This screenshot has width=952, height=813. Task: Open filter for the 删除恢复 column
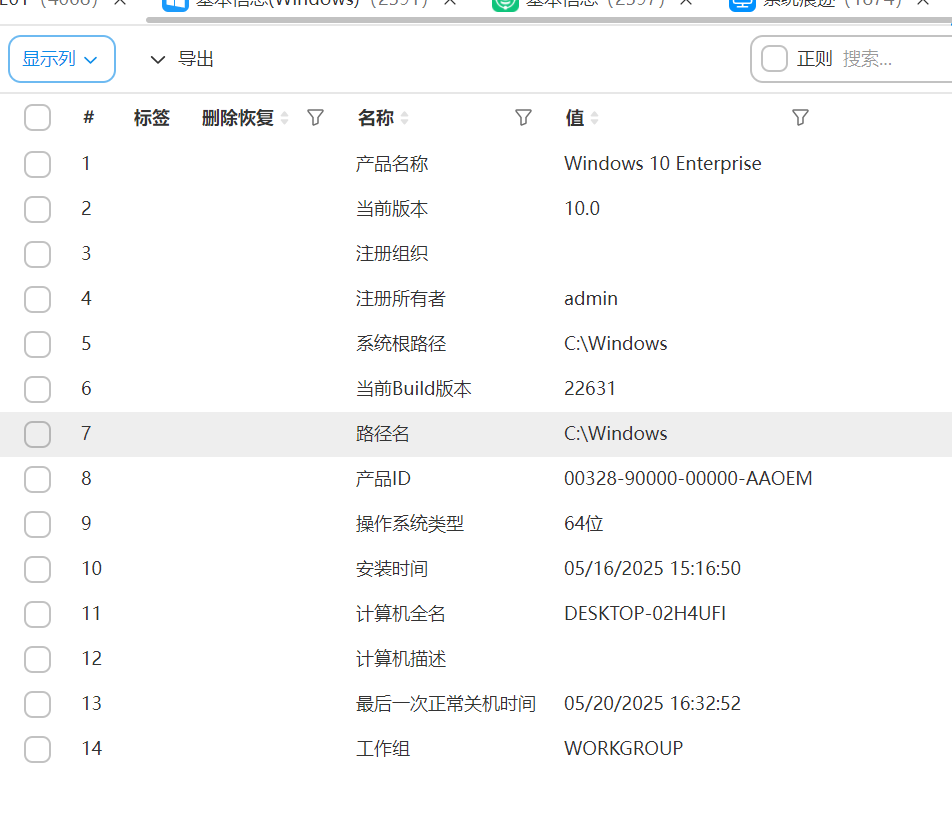click(x=315, y=118)
